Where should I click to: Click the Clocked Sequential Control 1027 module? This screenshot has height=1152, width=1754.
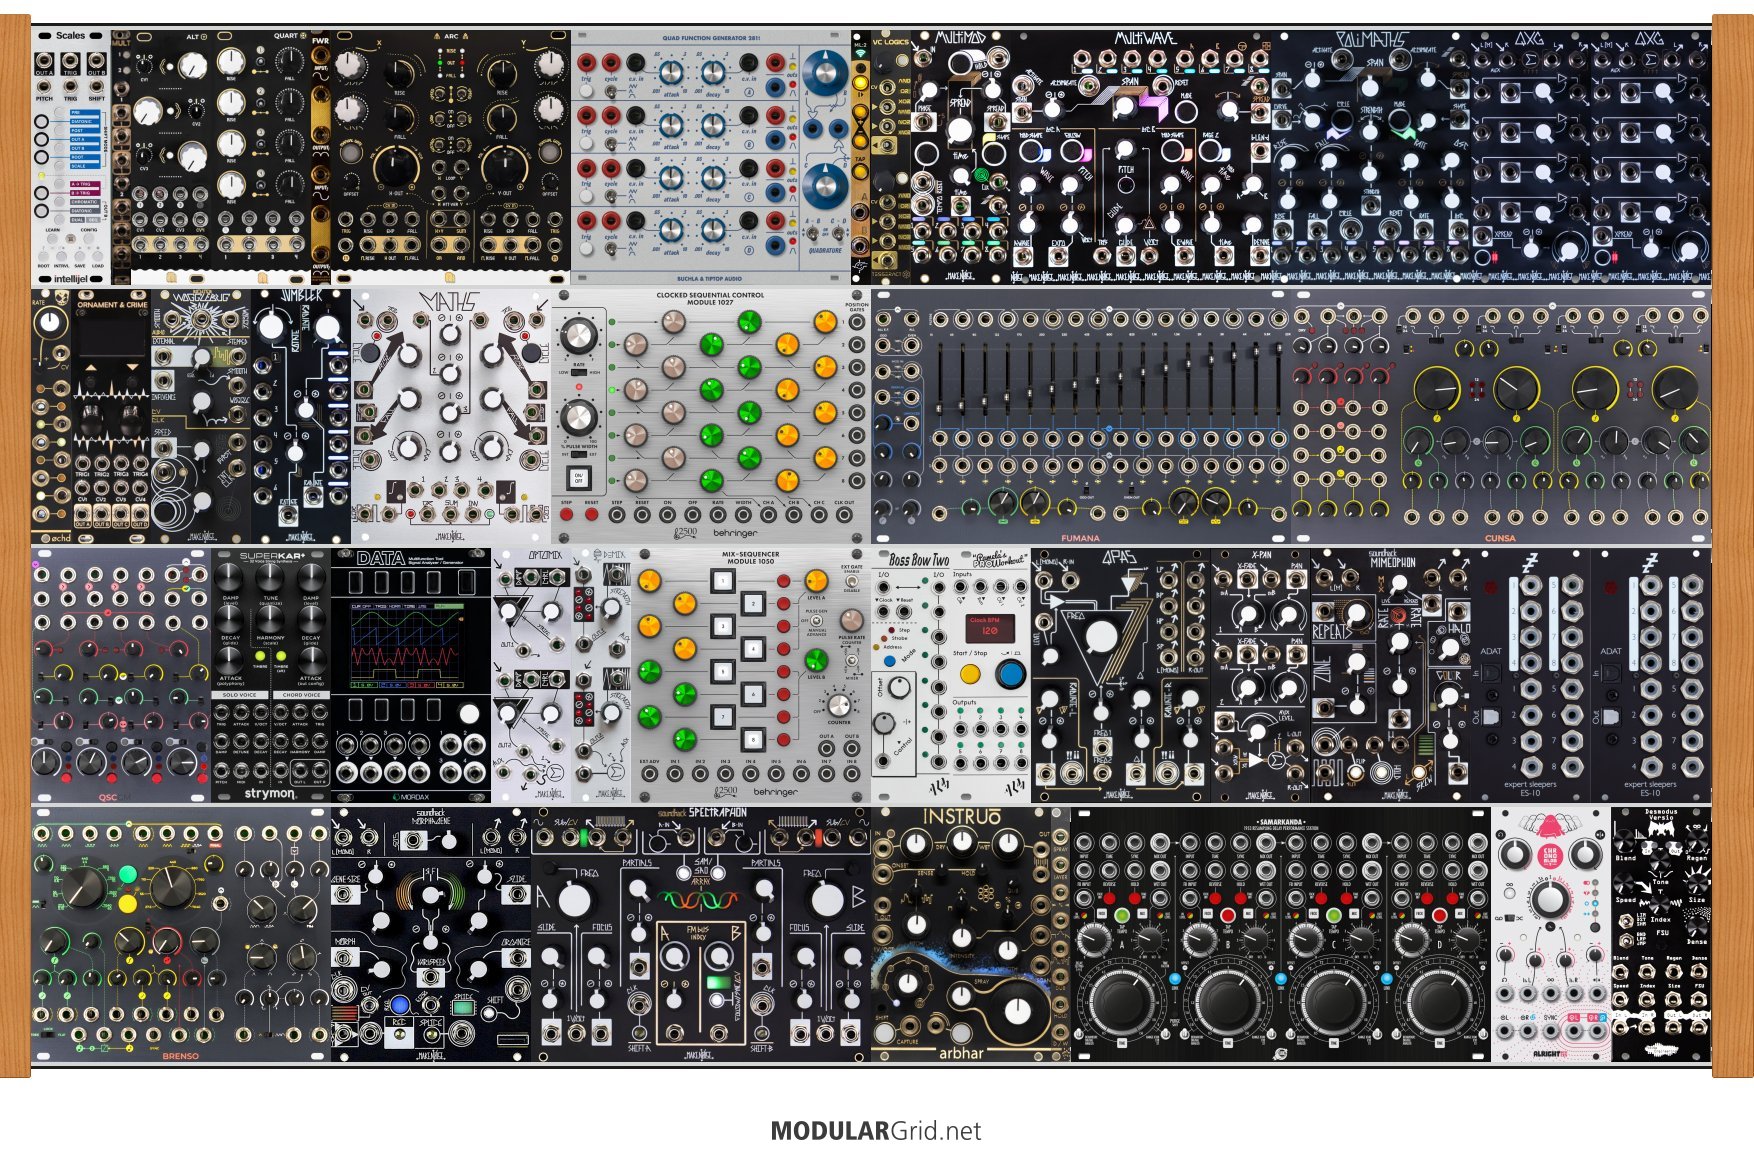[711, 416]
